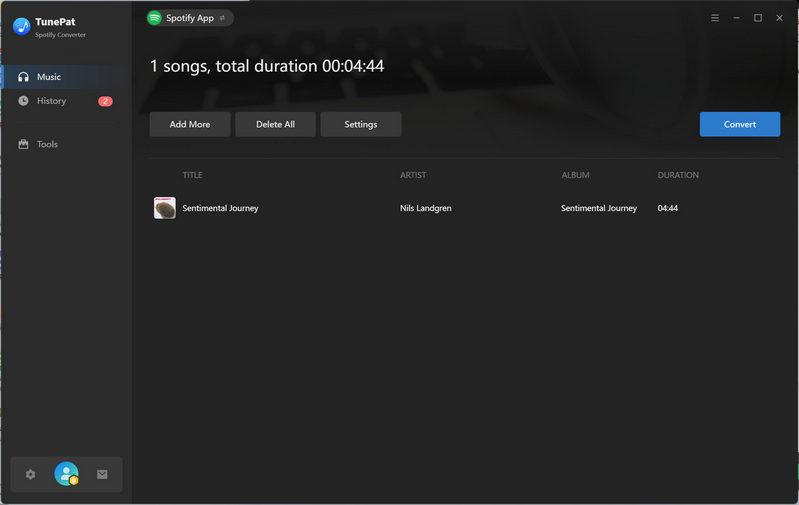Click the TunePat logo icon
Image resolution: width=799 pixels, height=505 pixels.
tap(21, 26)
